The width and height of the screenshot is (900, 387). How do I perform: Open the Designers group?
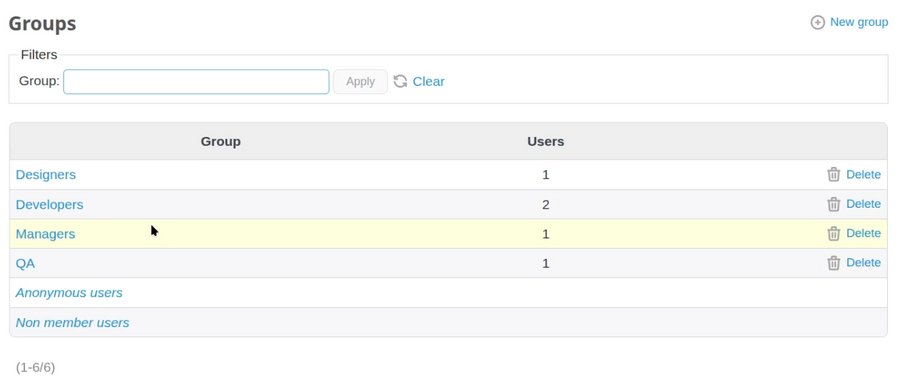point(45,175)
